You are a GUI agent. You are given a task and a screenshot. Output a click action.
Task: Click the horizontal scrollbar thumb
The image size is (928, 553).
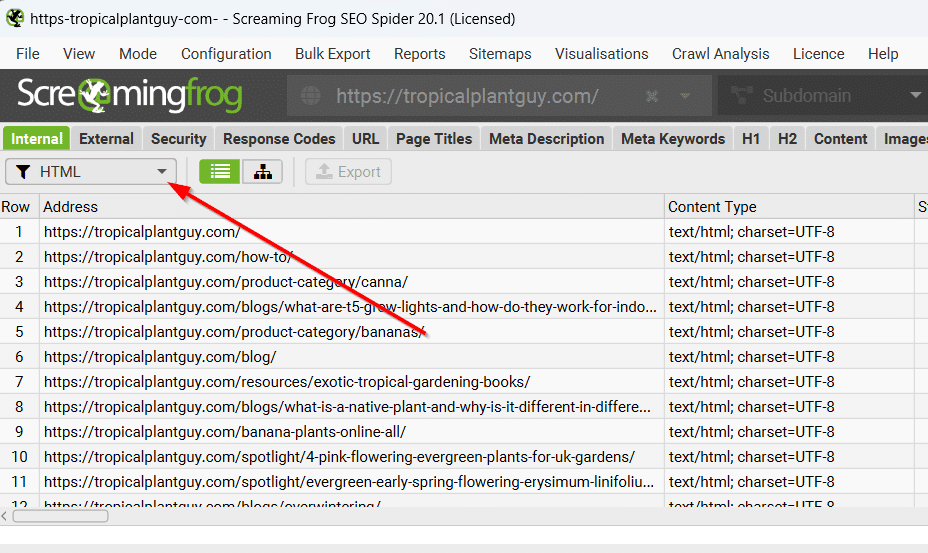pos(60,516)
